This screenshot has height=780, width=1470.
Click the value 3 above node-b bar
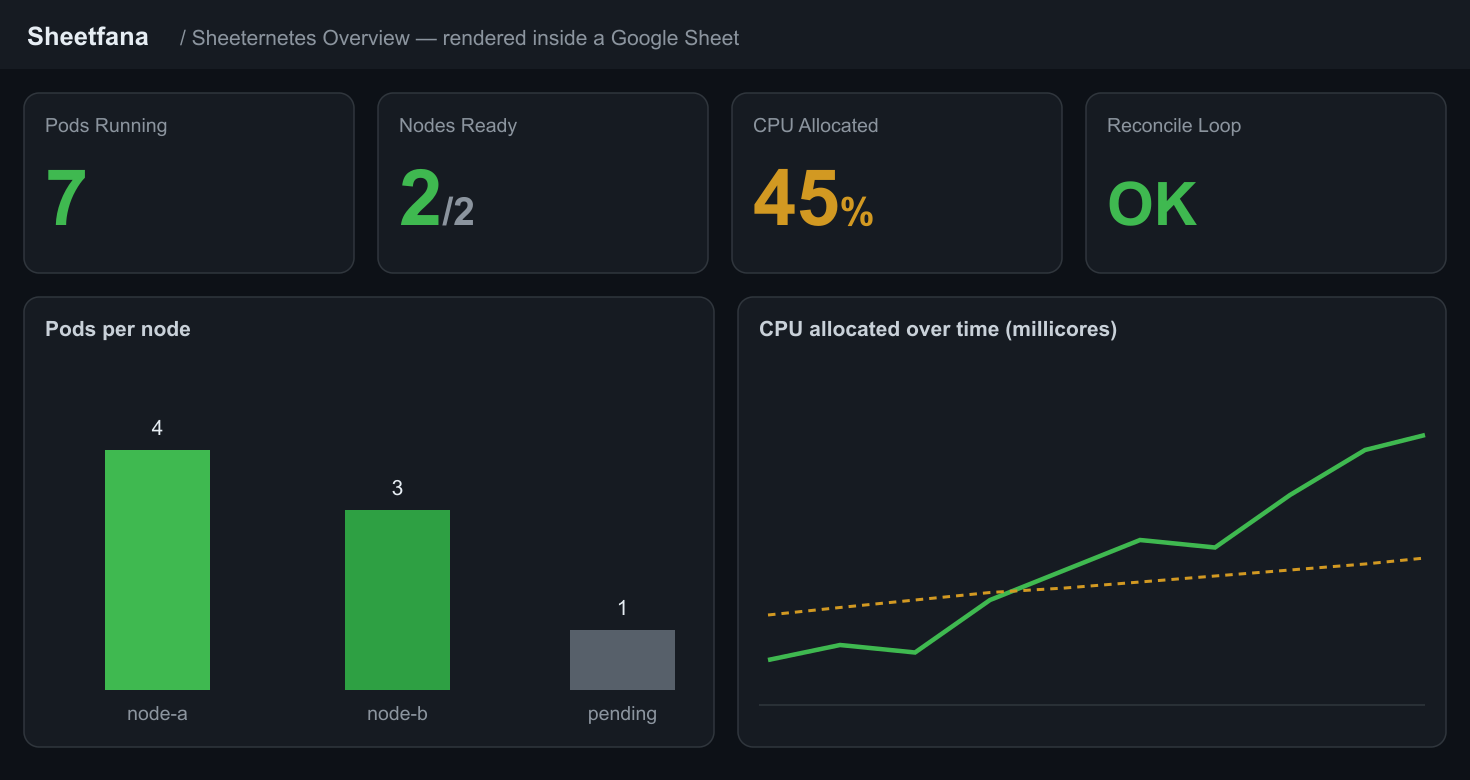pos(397,488)
